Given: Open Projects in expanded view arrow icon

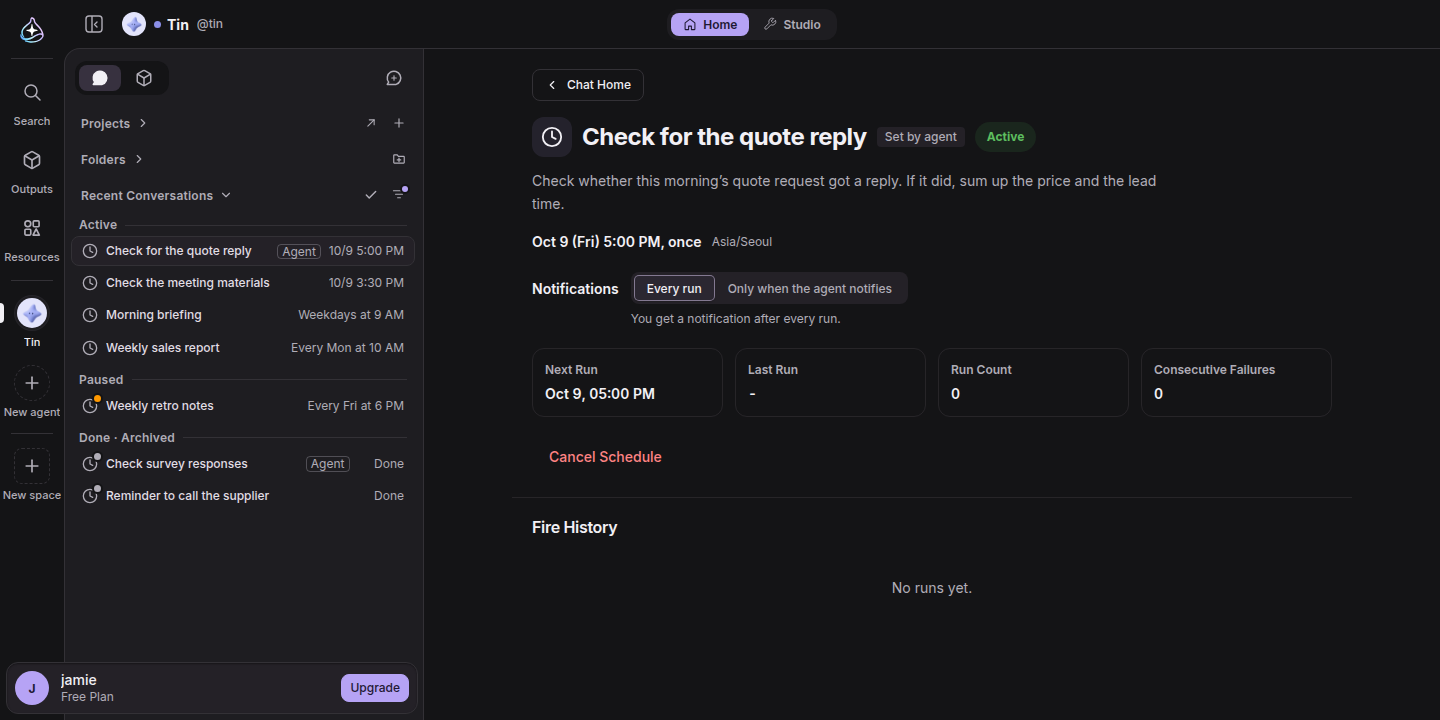Looking at the screenshot, I should [x=371, y=123].
